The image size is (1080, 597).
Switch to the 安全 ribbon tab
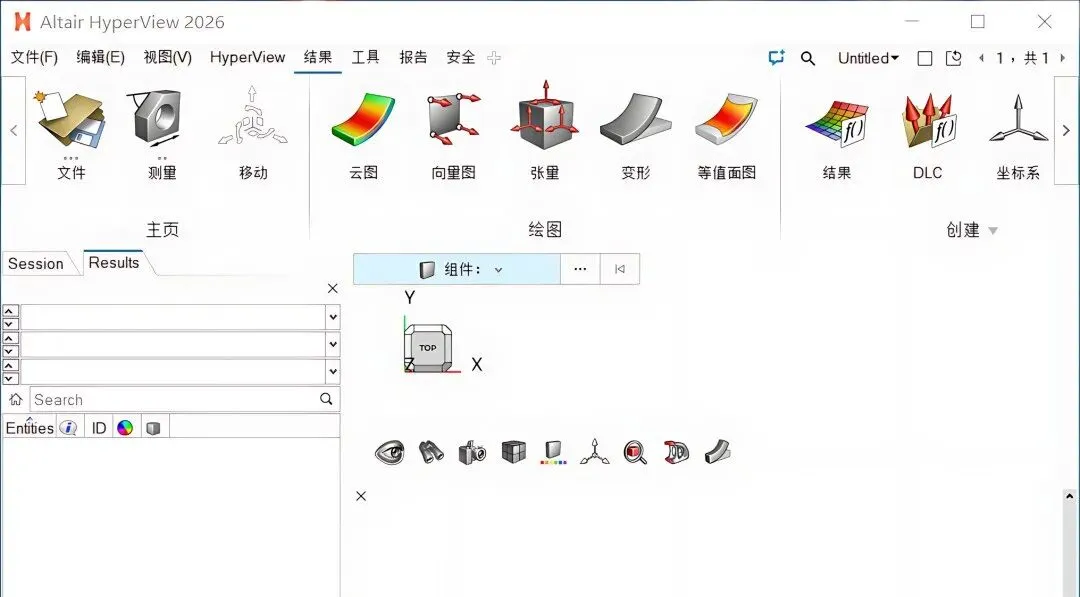[x=461, y=58]
